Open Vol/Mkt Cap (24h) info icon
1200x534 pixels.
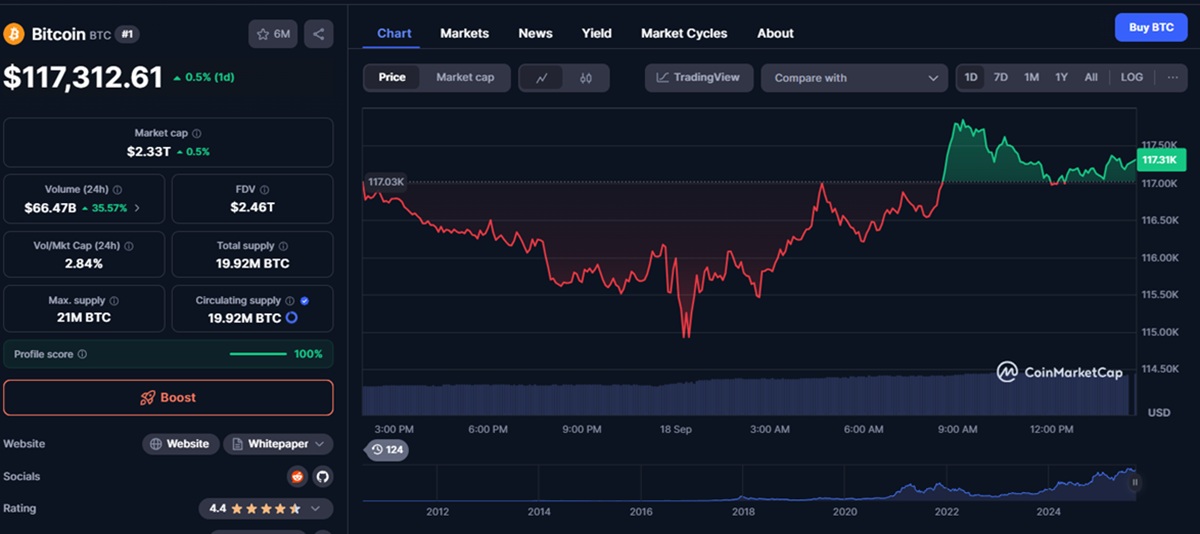click(x=129, y=245)
